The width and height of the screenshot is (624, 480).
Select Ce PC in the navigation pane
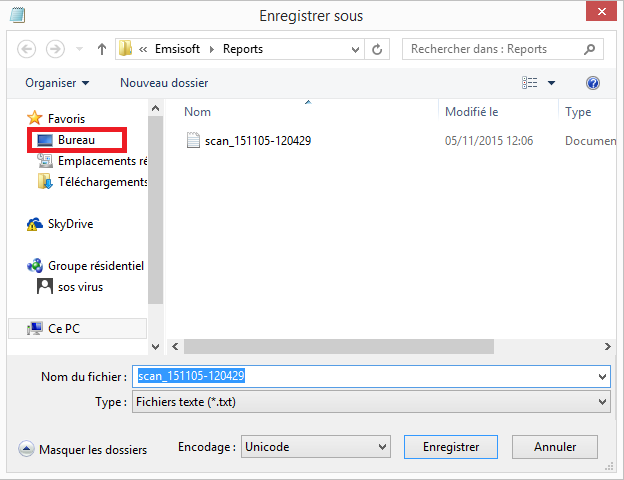tap(63, 328)
